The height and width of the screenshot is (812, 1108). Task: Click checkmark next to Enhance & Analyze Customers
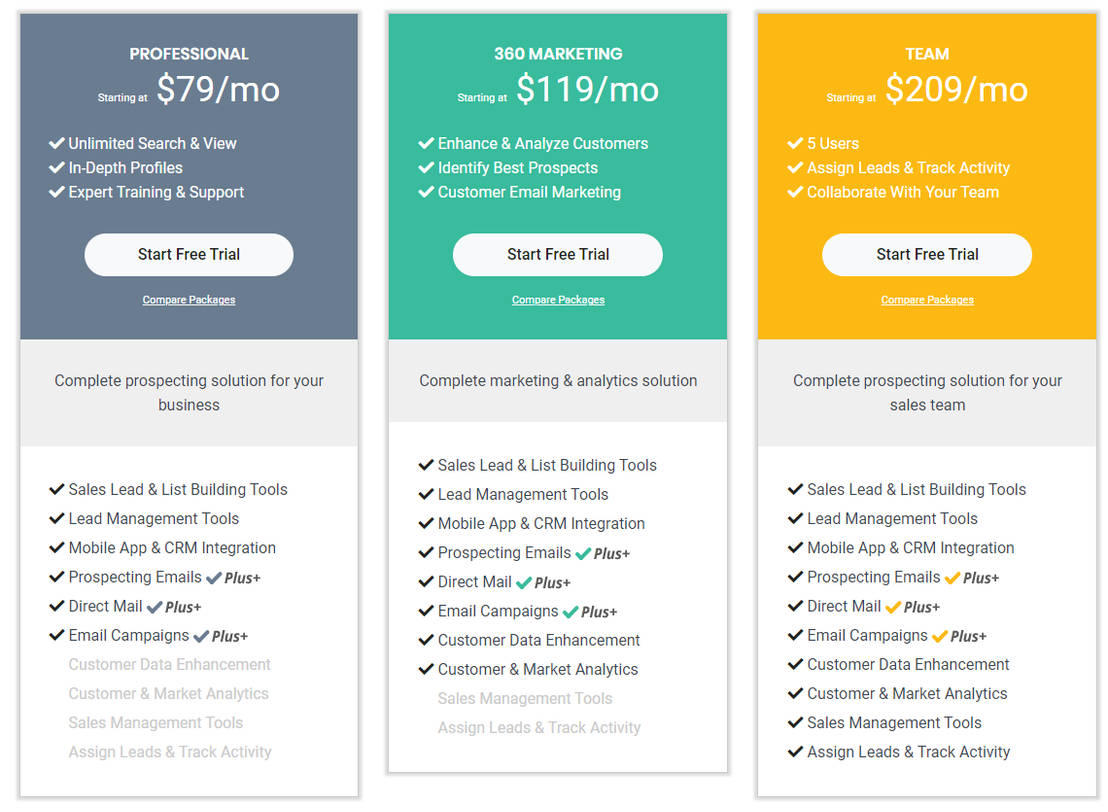(426, 144)
